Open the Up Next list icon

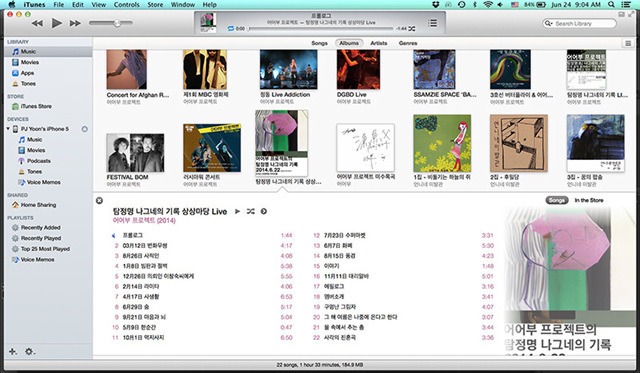click(x=433, y=23)
